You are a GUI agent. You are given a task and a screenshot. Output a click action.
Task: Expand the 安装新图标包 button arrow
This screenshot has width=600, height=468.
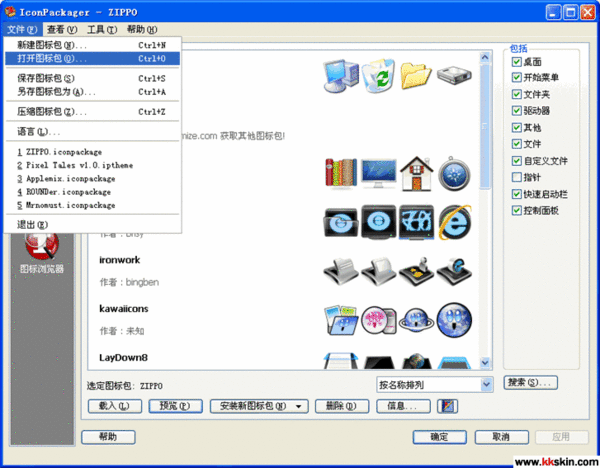tap(298, 406)
